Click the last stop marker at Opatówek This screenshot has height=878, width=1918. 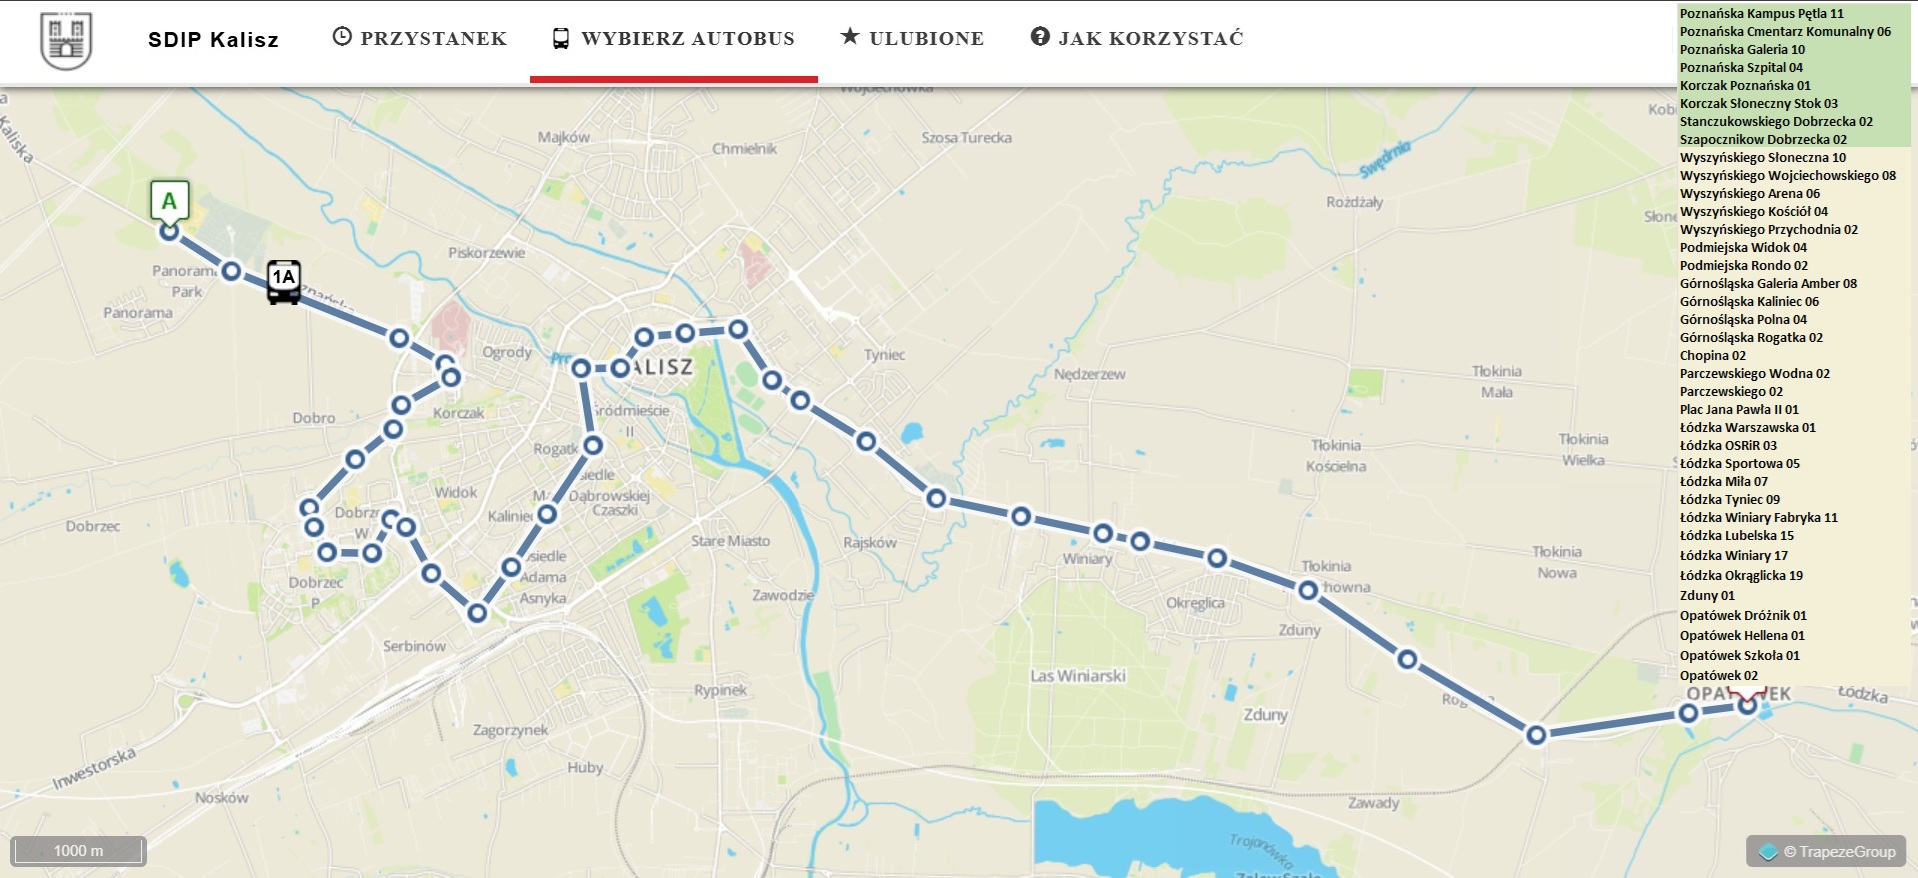click(1747, 705)
